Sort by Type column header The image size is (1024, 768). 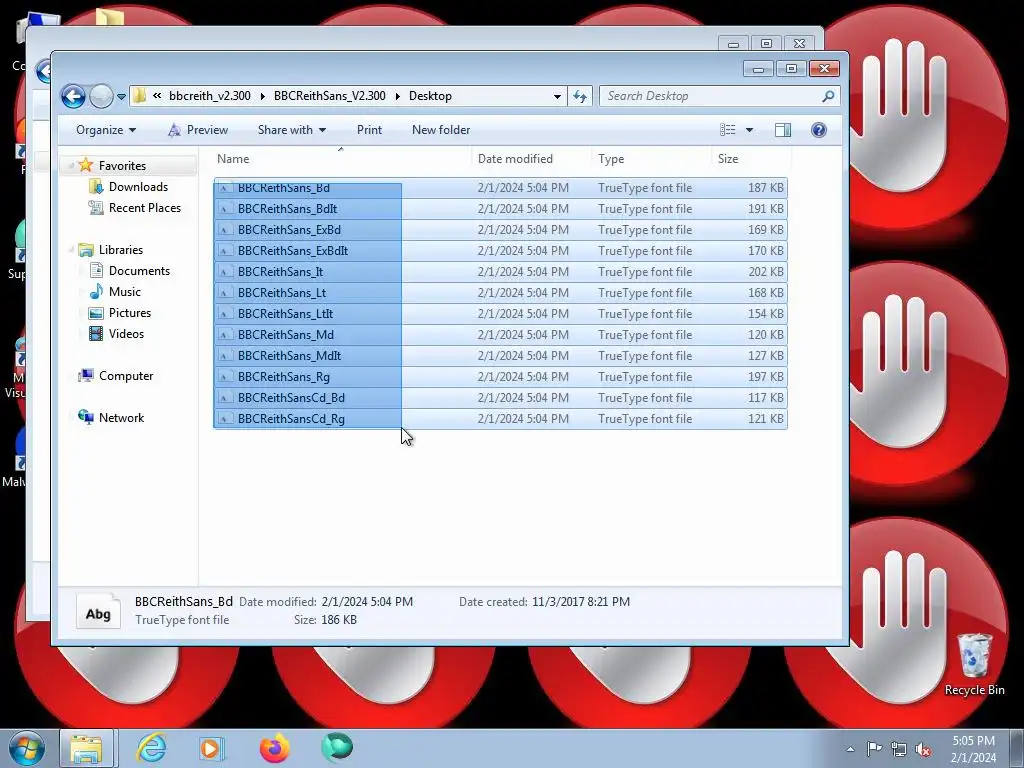pos(650,159)
